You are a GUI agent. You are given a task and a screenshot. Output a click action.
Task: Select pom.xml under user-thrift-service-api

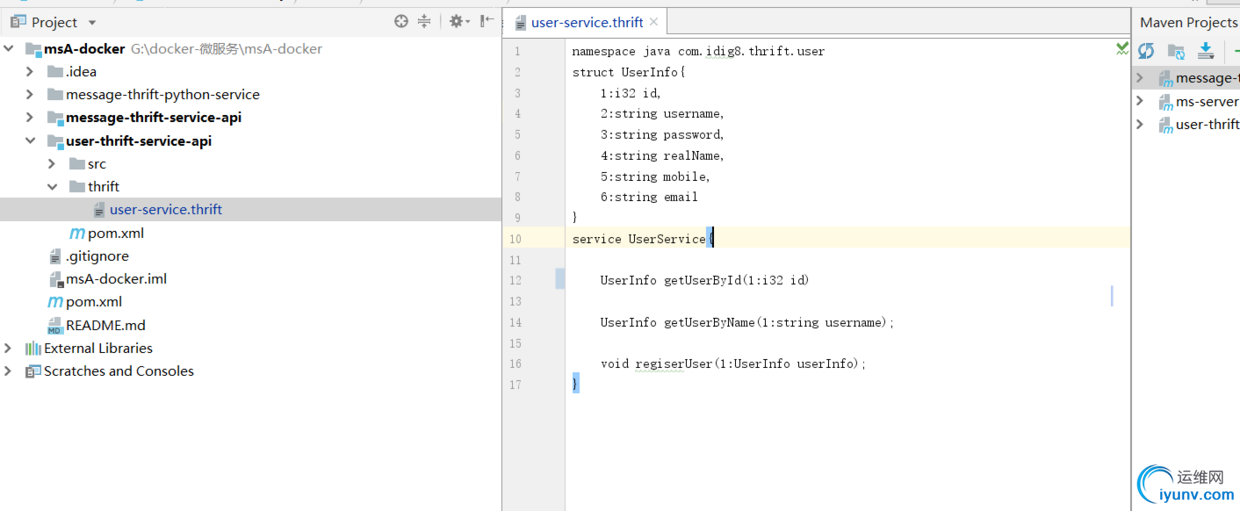click(x=106, y=233)
